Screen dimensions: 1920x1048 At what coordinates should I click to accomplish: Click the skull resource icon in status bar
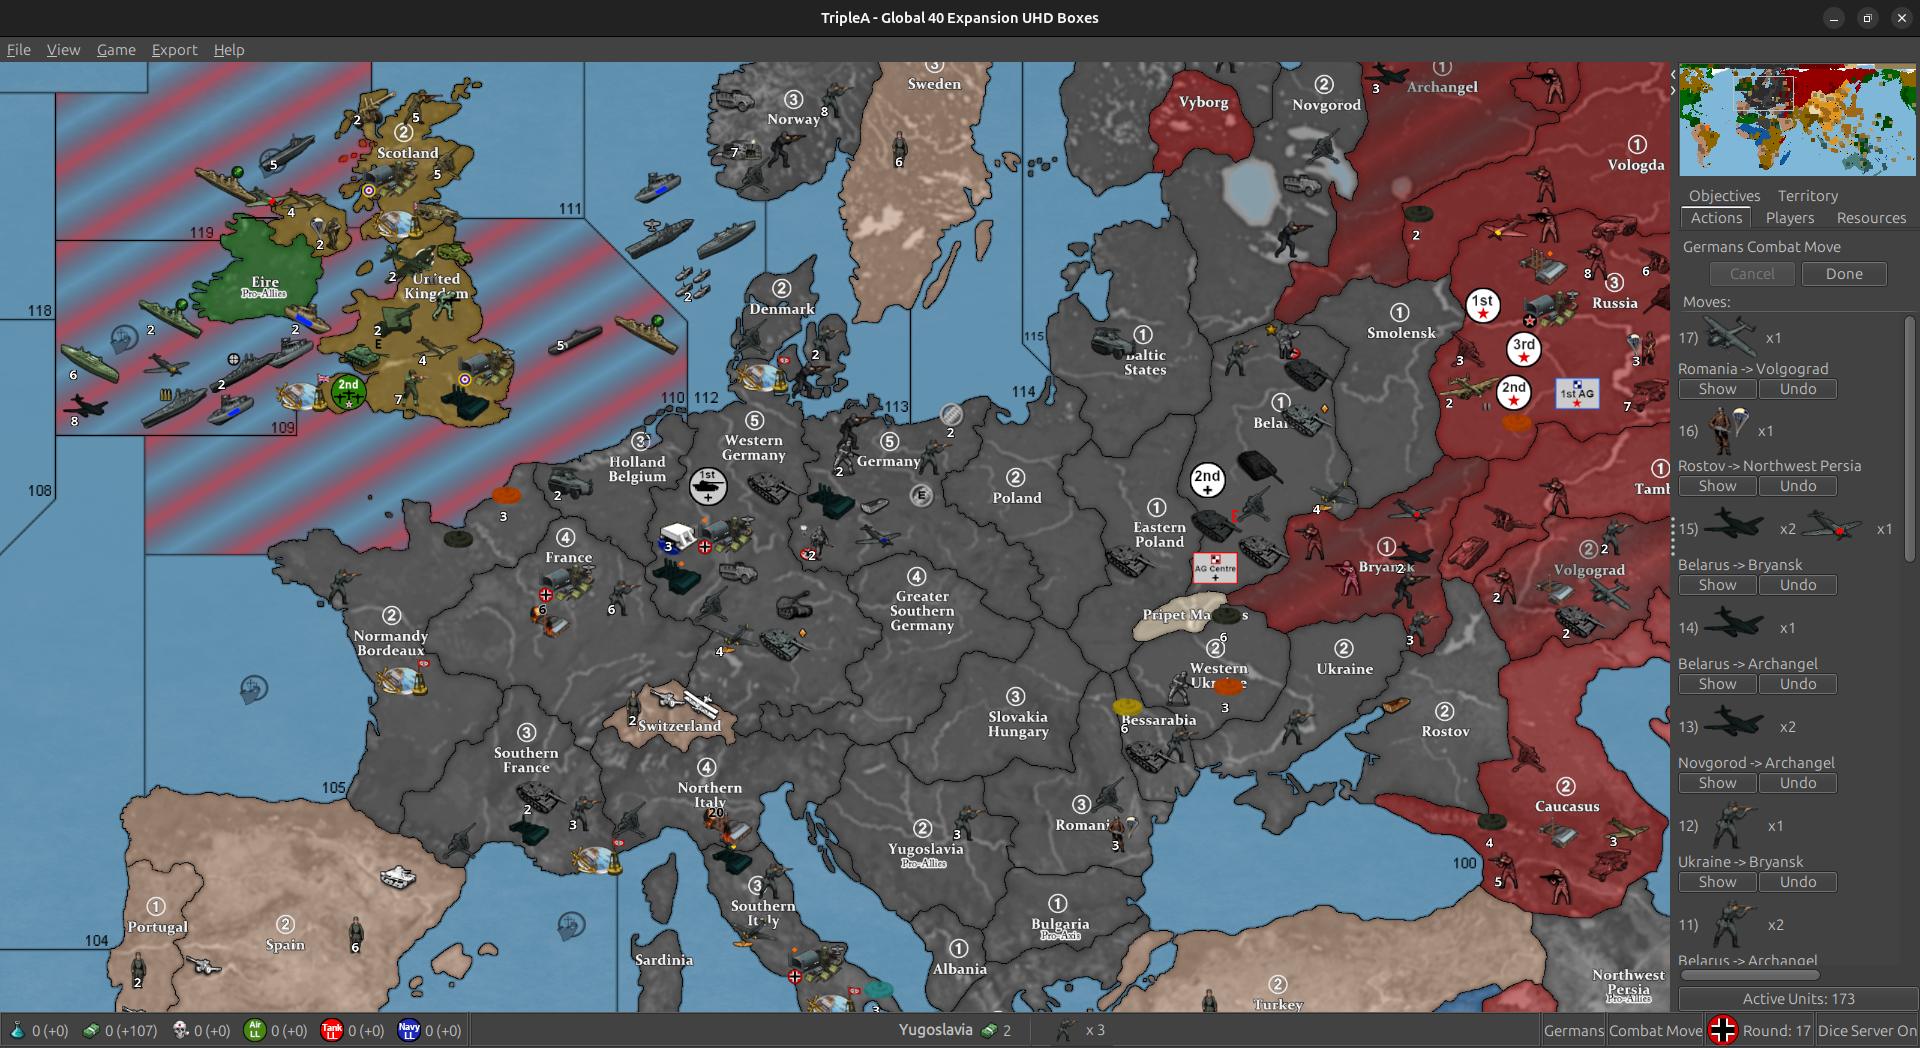point(181,1030)
